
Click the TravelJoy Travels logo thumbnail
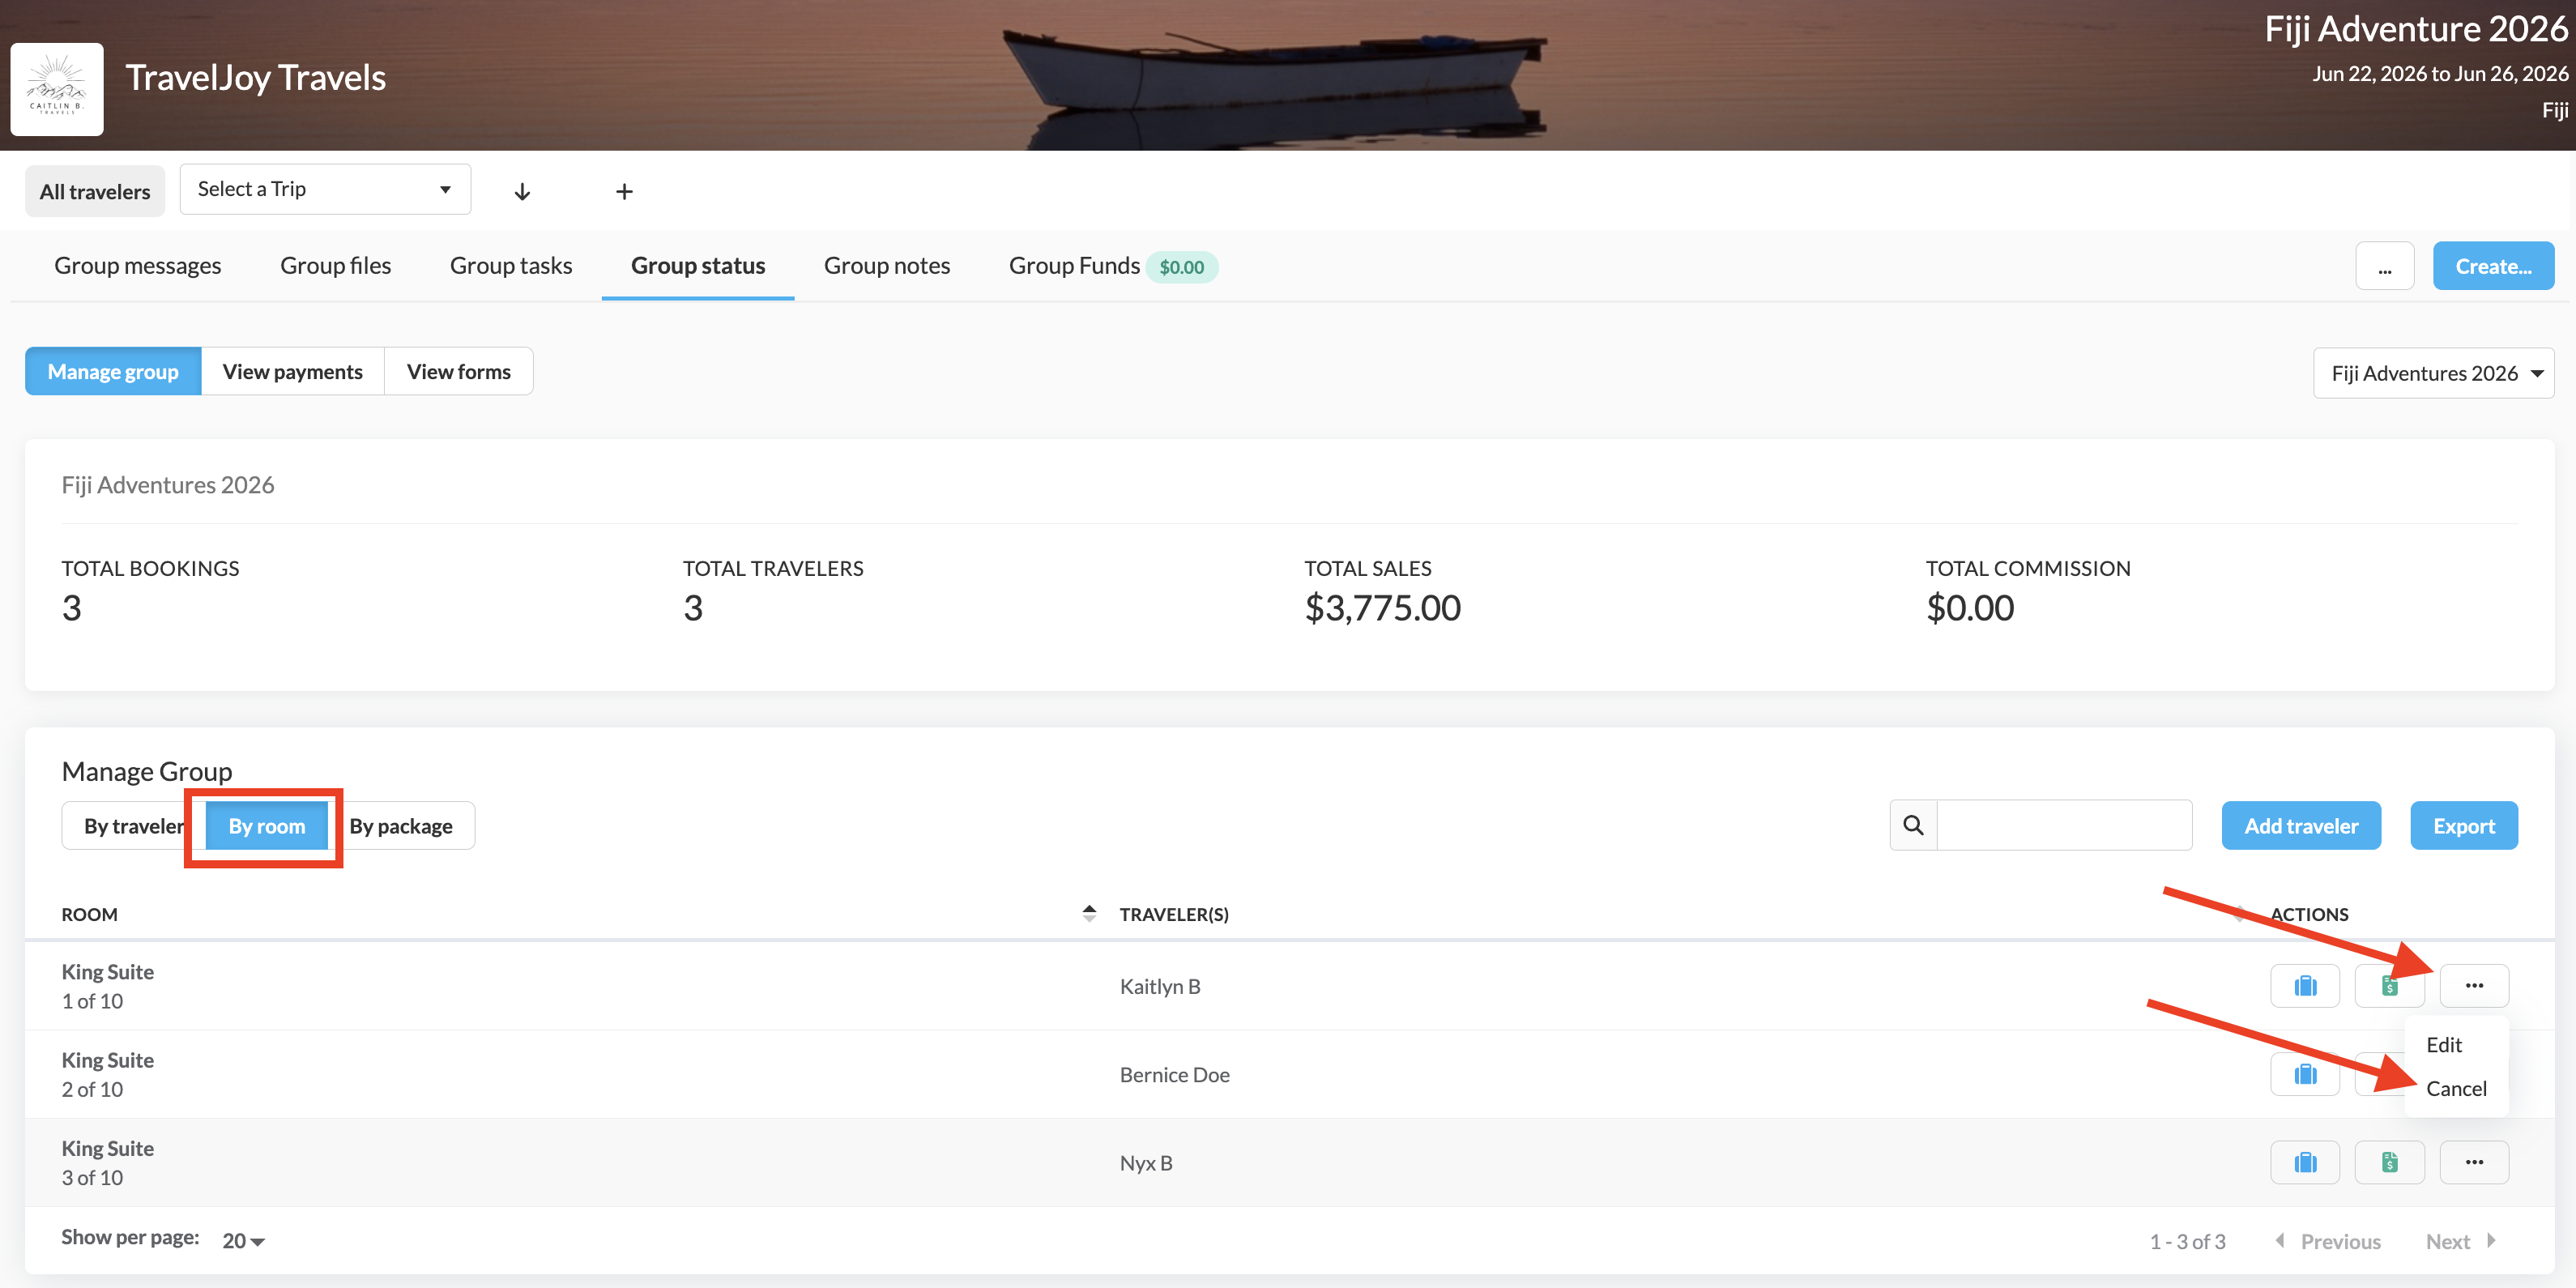tap(57, 89)
